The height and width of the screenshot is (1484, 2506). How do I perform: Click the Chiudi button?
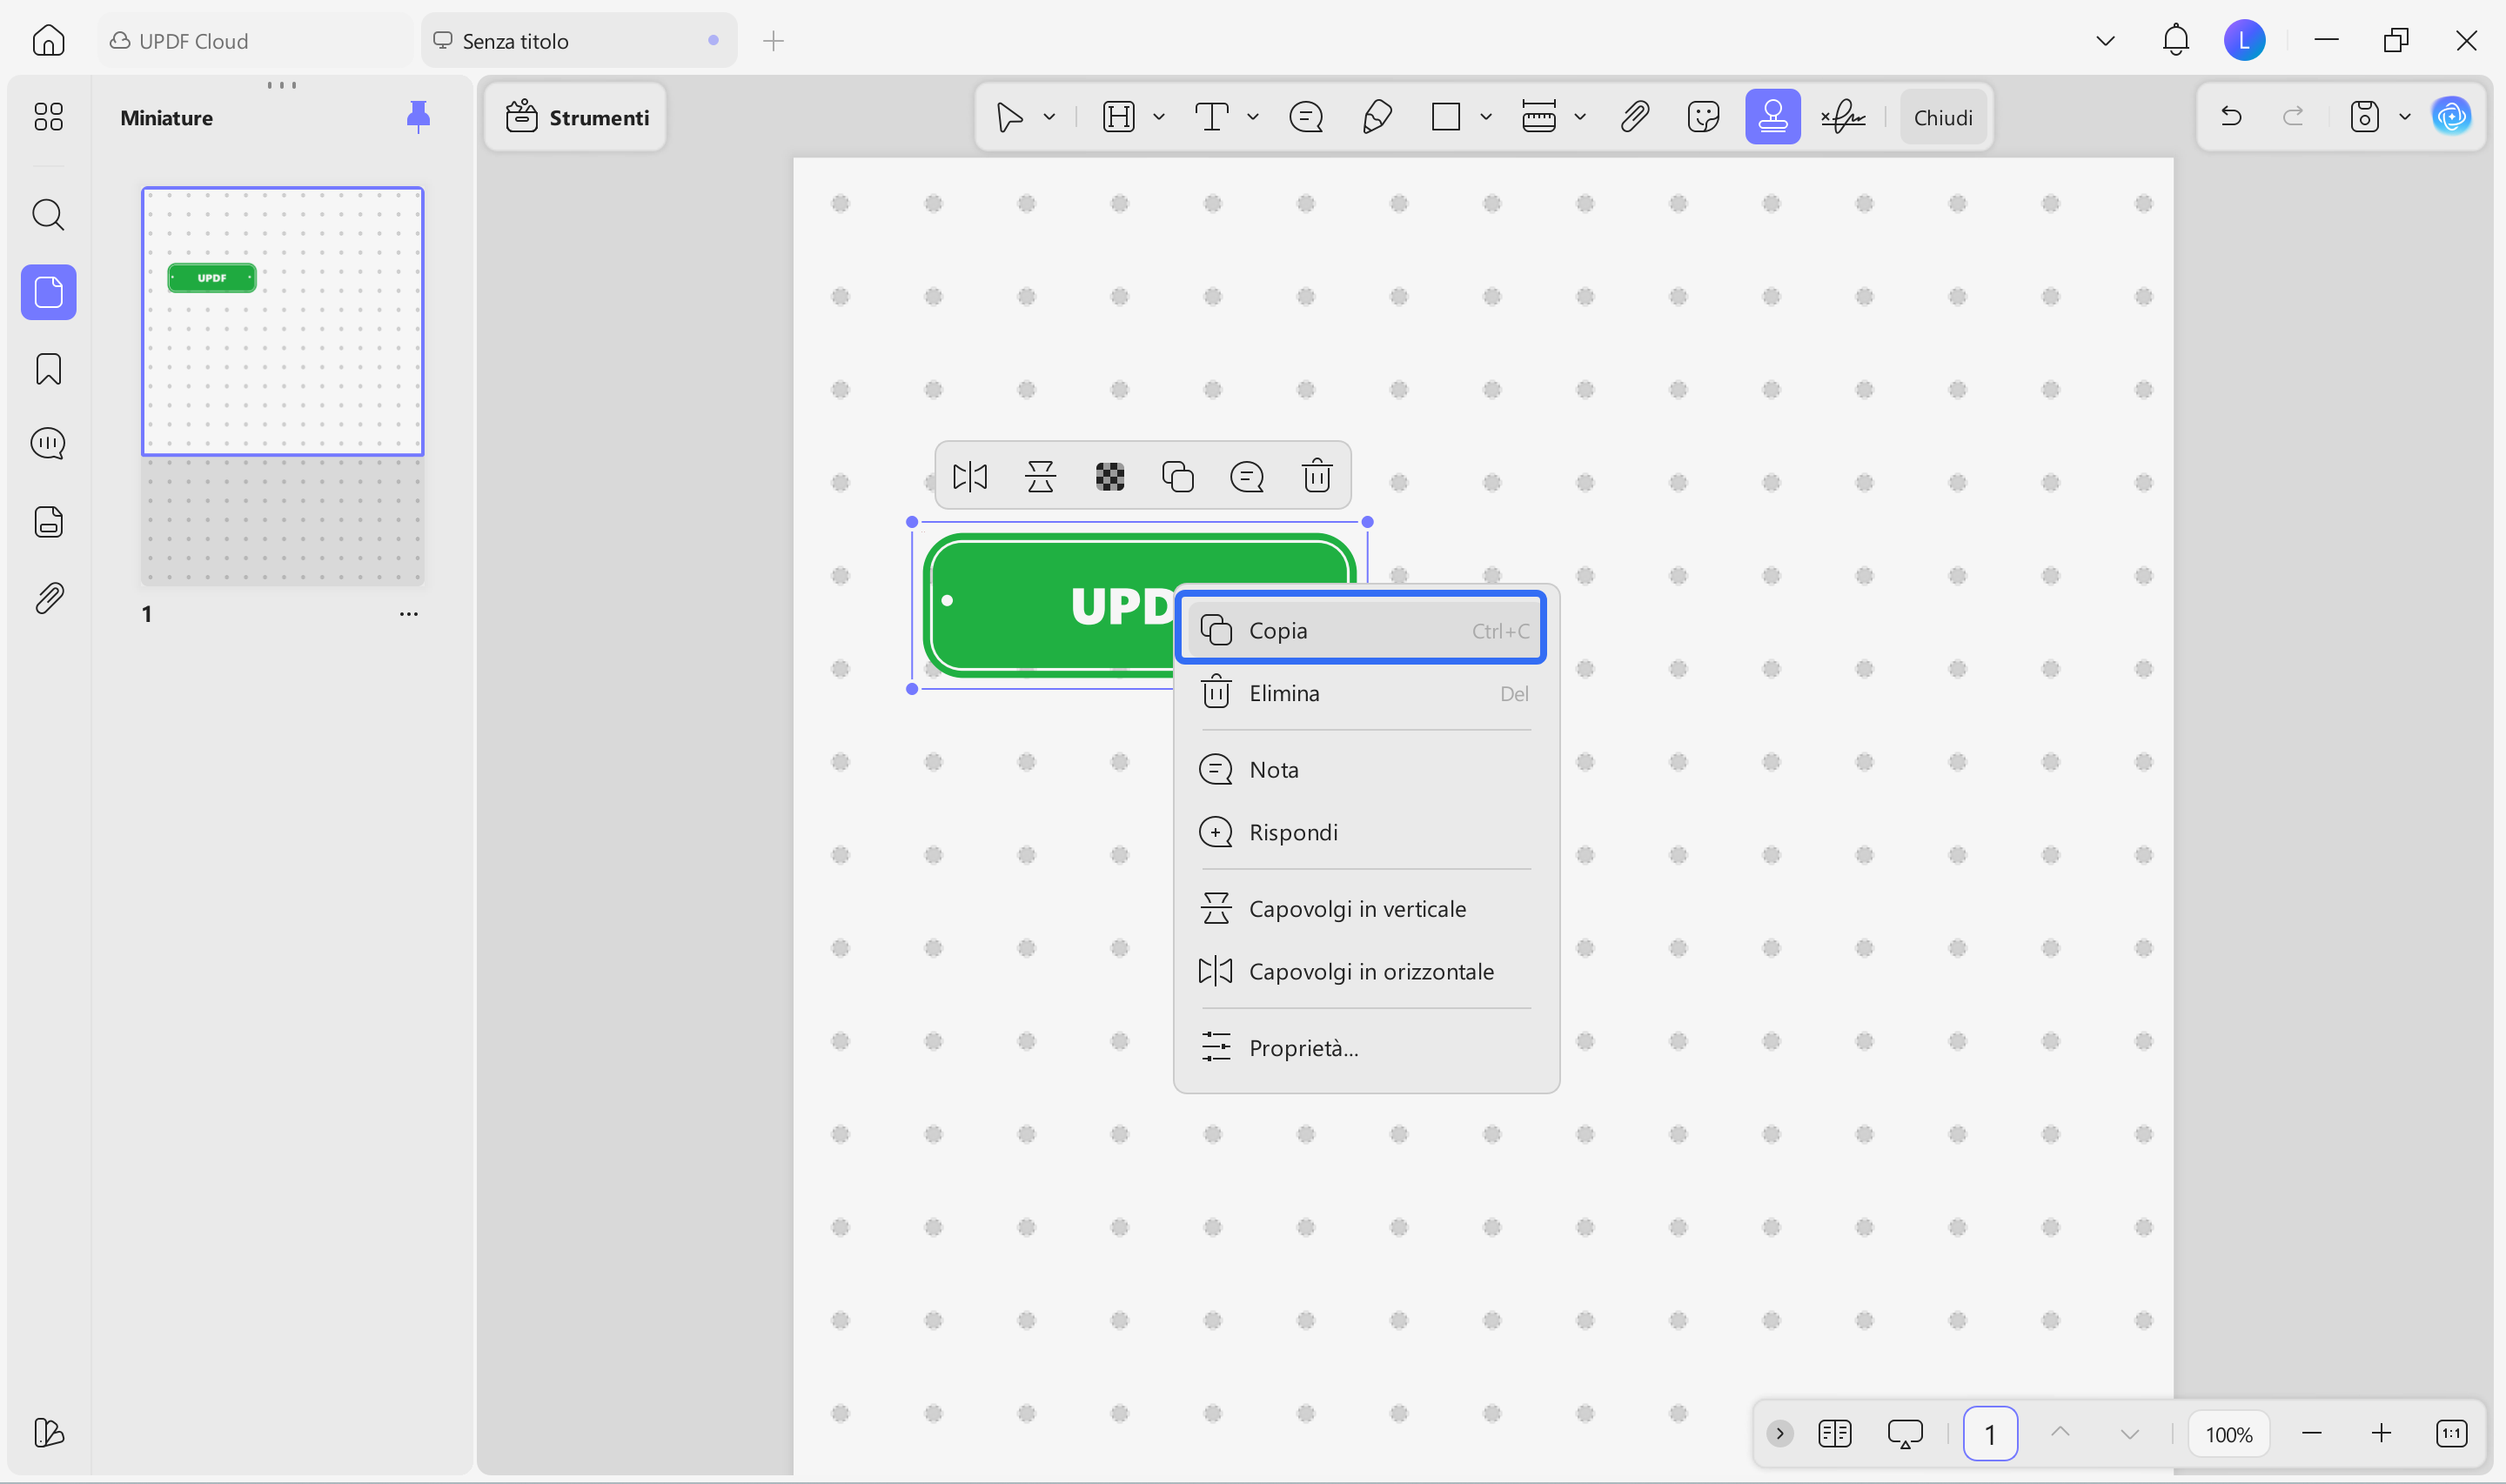click(1943, 117)
